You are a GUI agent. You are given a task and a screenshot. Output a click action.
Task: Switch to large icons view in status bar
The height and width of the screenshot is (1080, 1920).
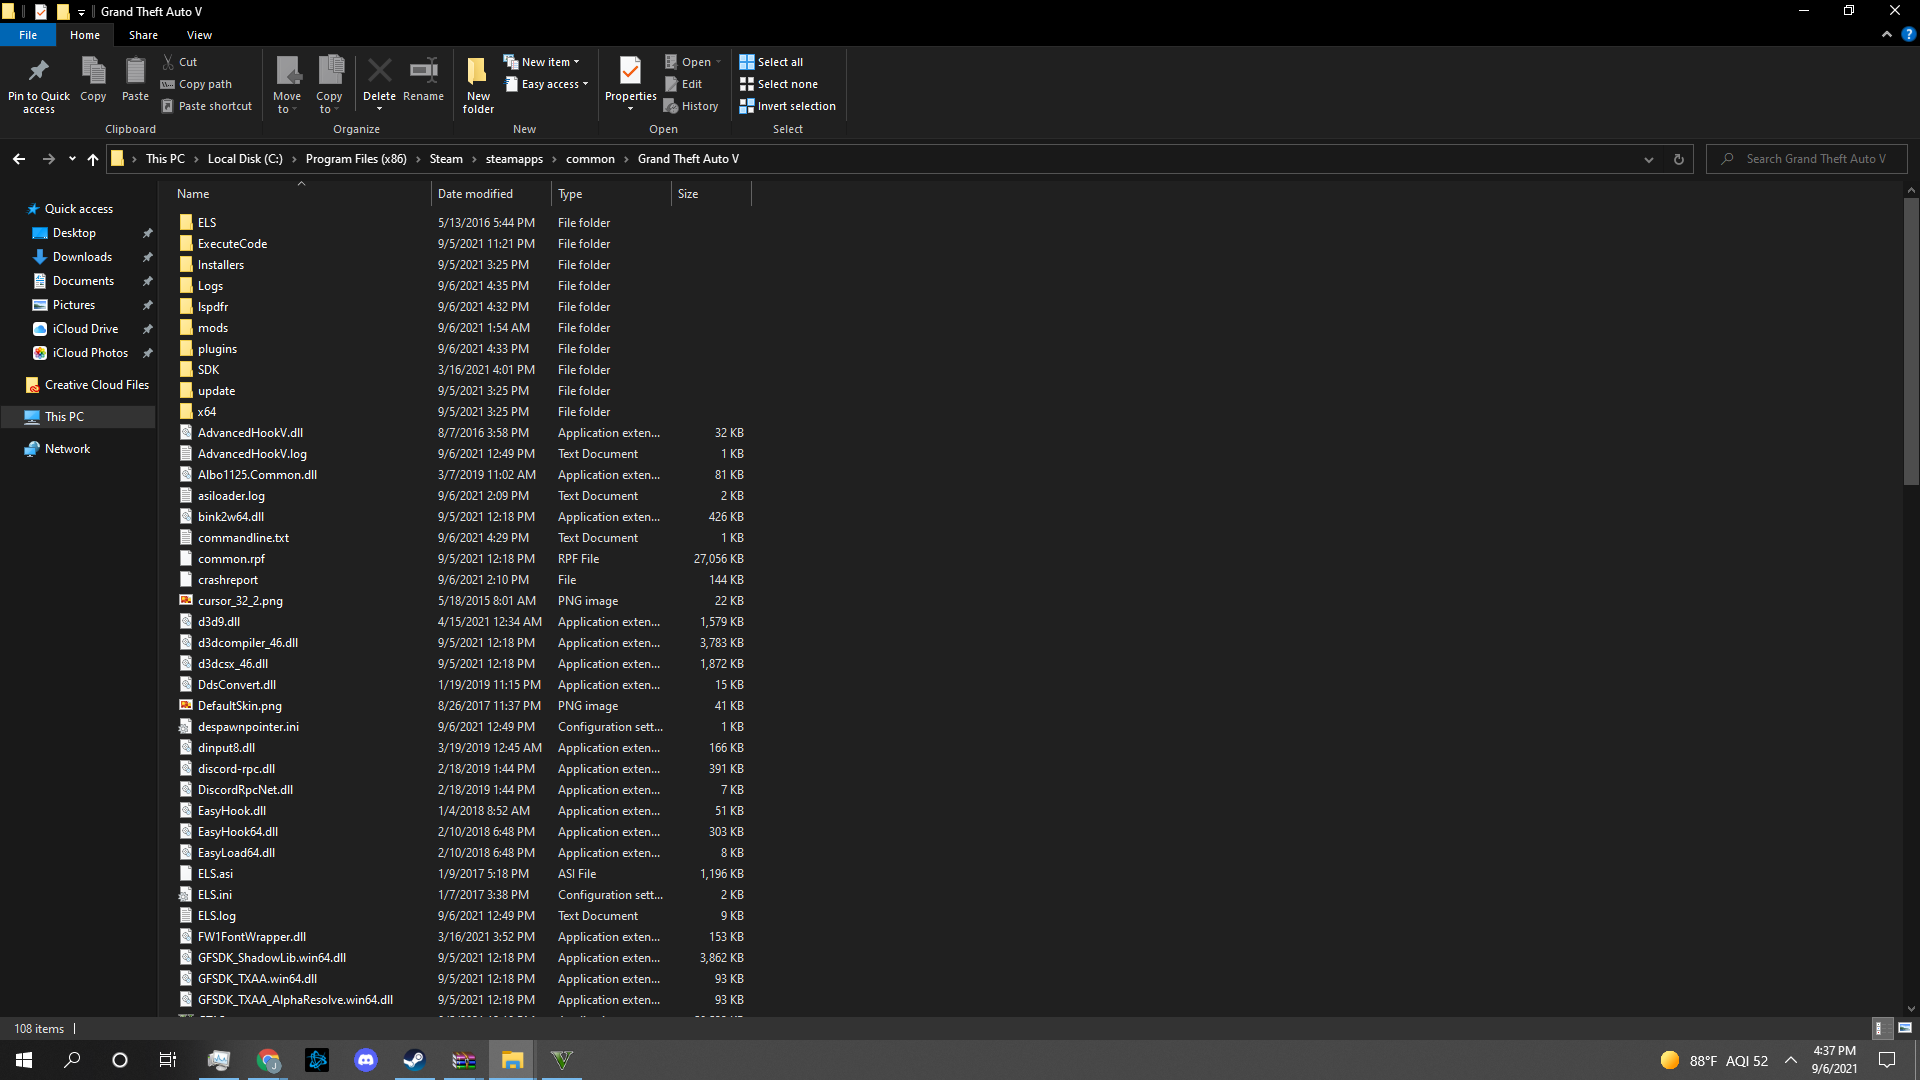pyautogui.click(x=1905, y=1028)
